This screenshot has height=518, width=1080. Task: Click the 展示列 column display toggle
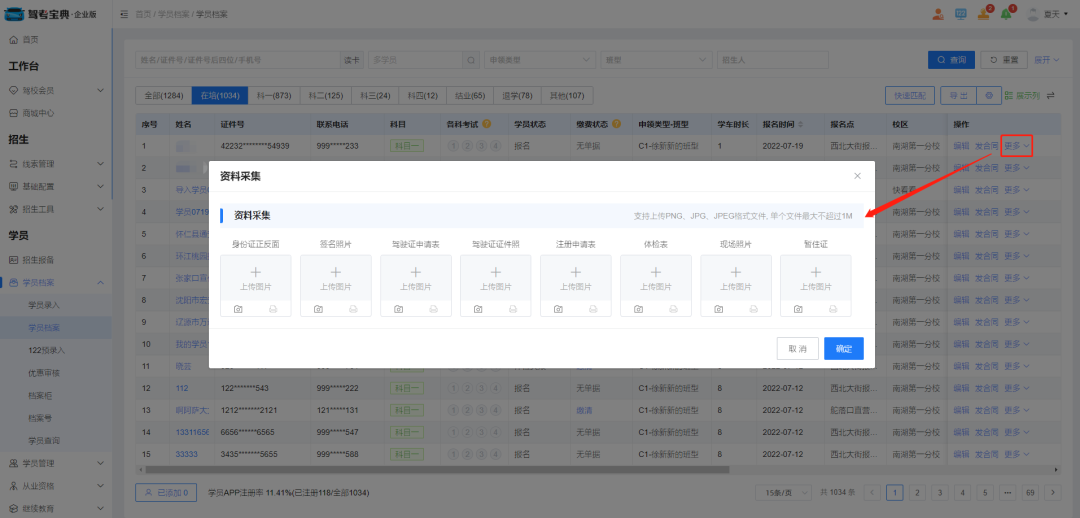1022,96
